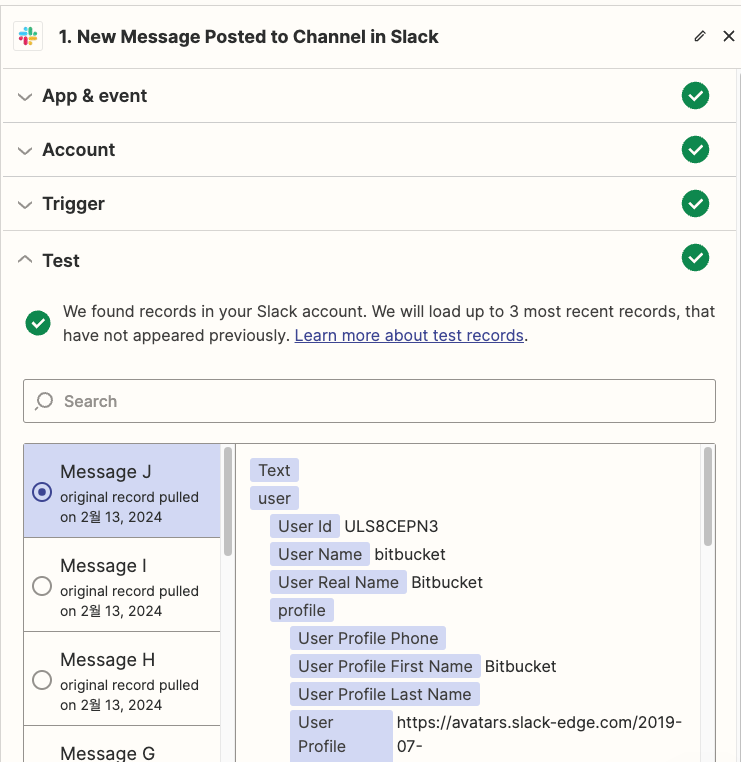Click App & event green checkmark status
741x762 pixels.
pos(695,96)
